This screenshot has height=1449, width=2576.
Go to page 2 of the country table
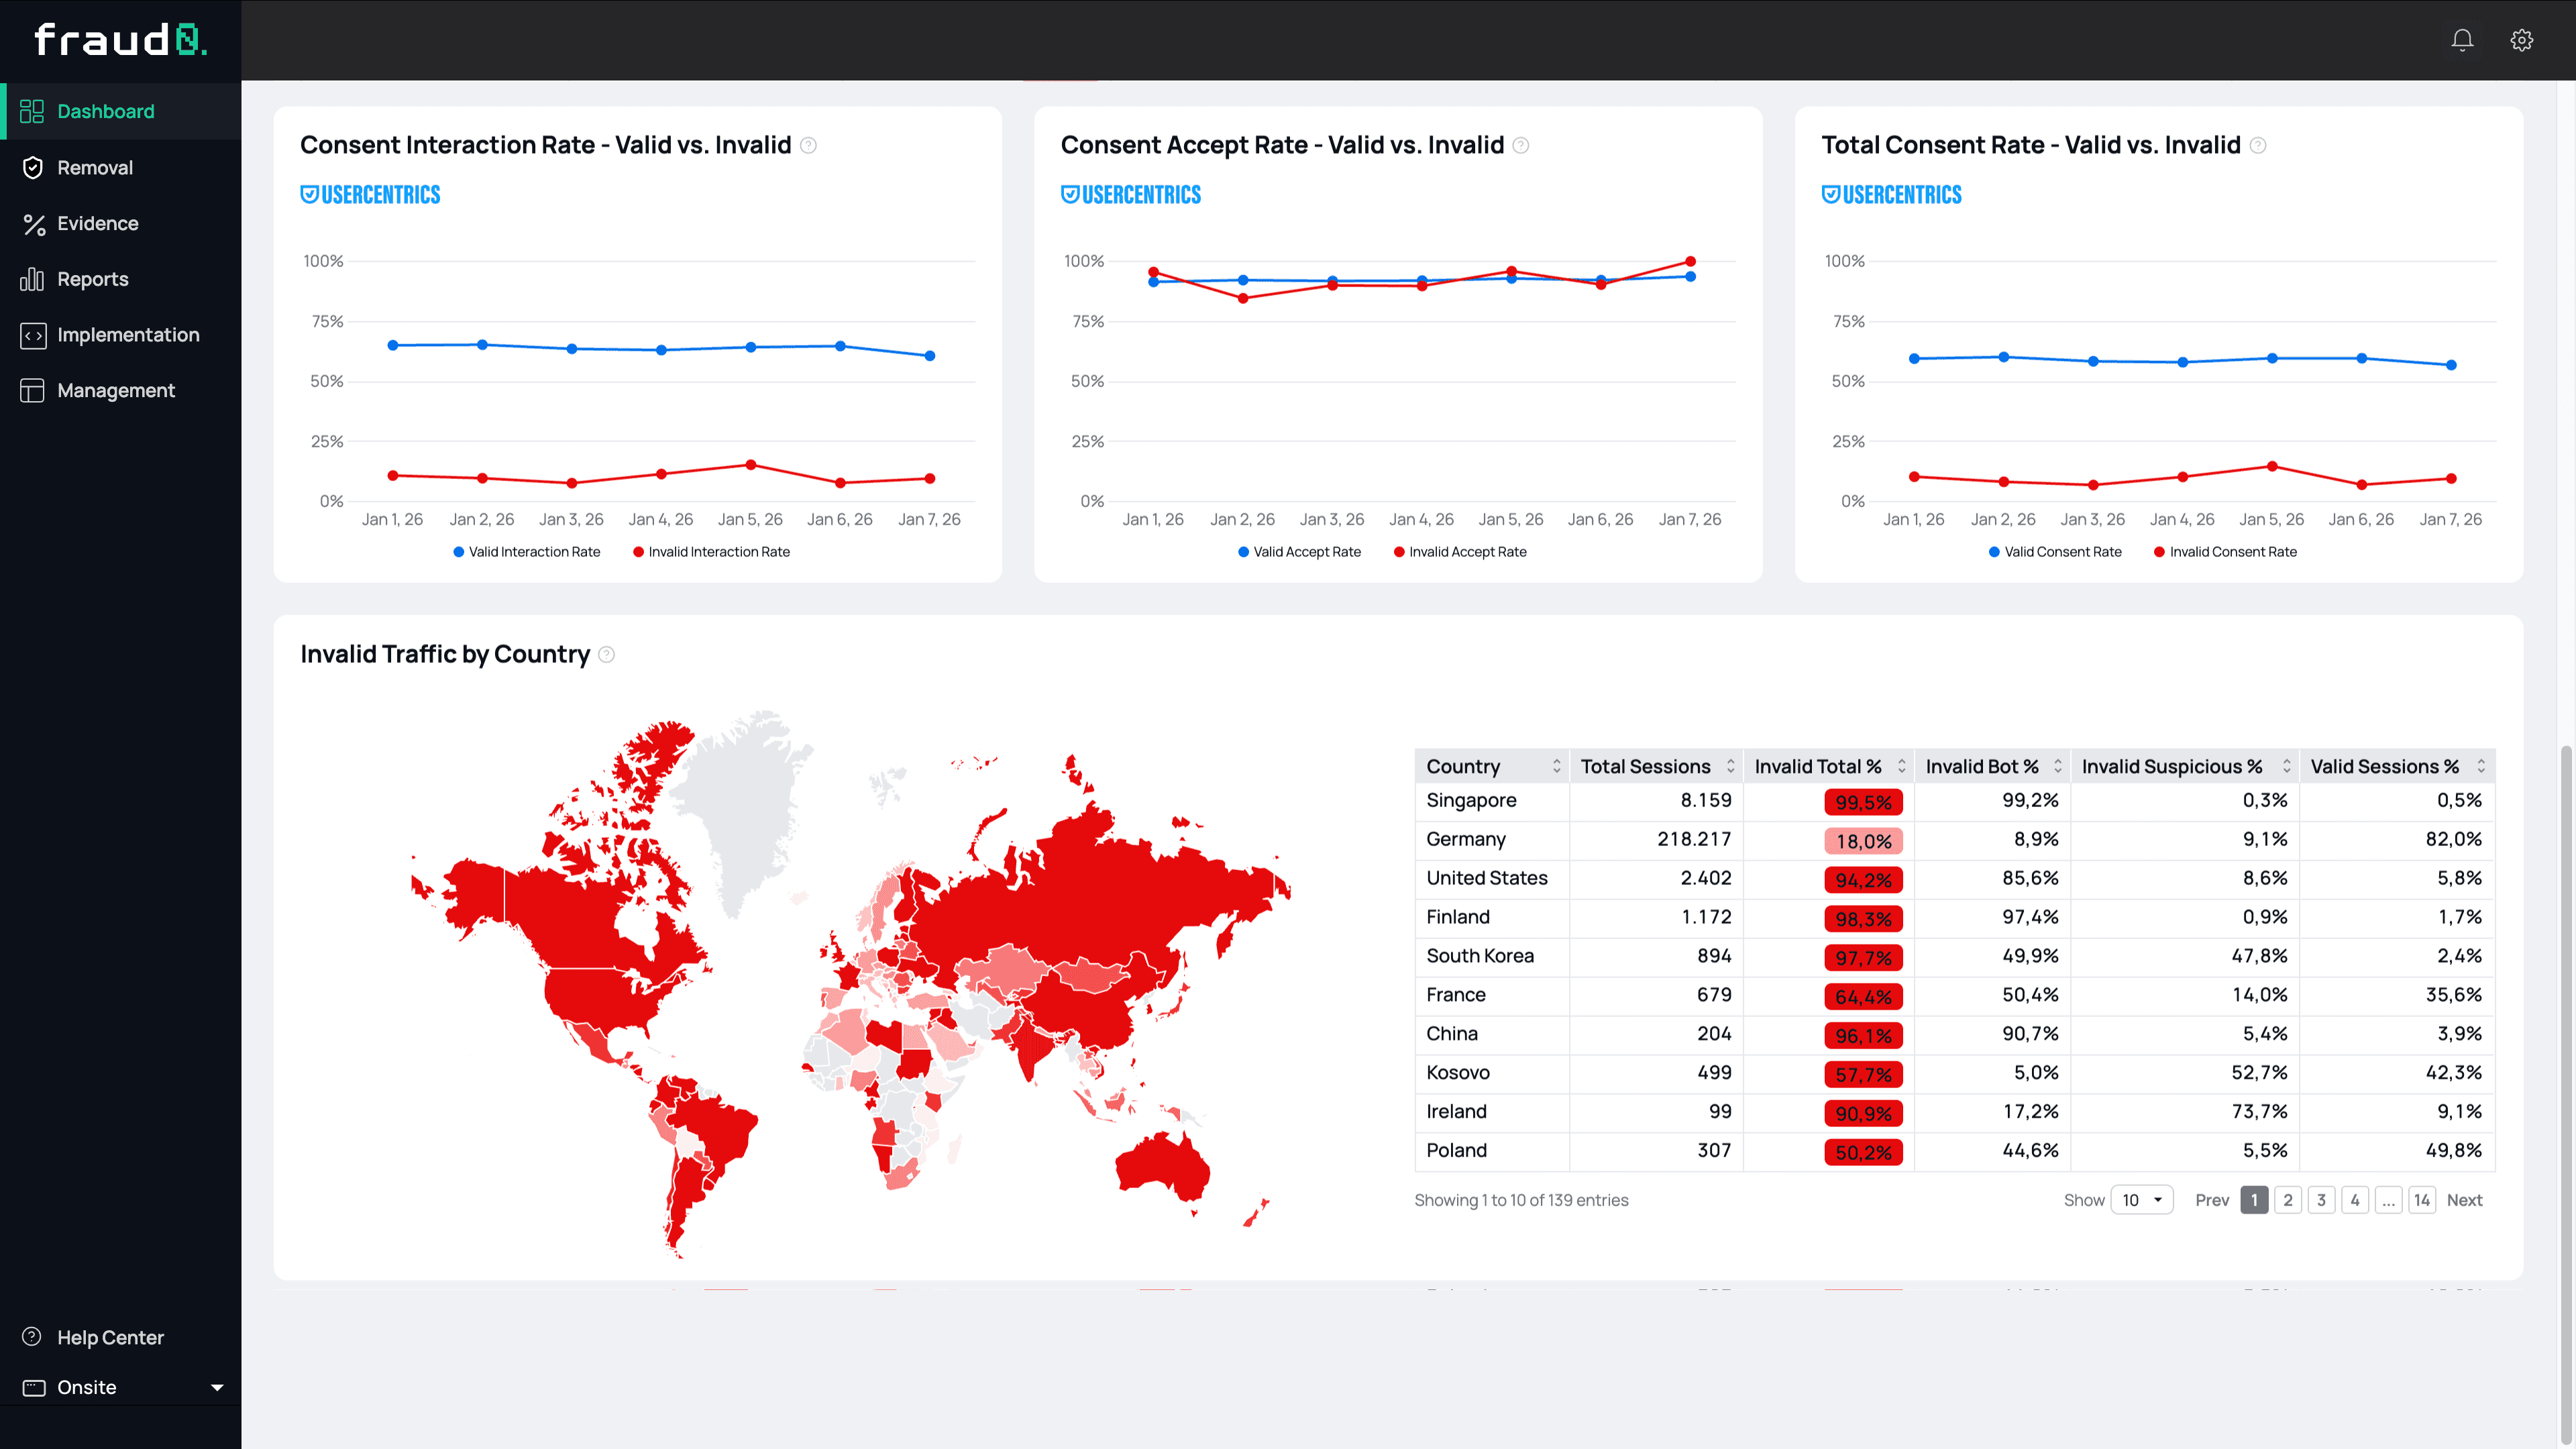coord(2287,1199)
